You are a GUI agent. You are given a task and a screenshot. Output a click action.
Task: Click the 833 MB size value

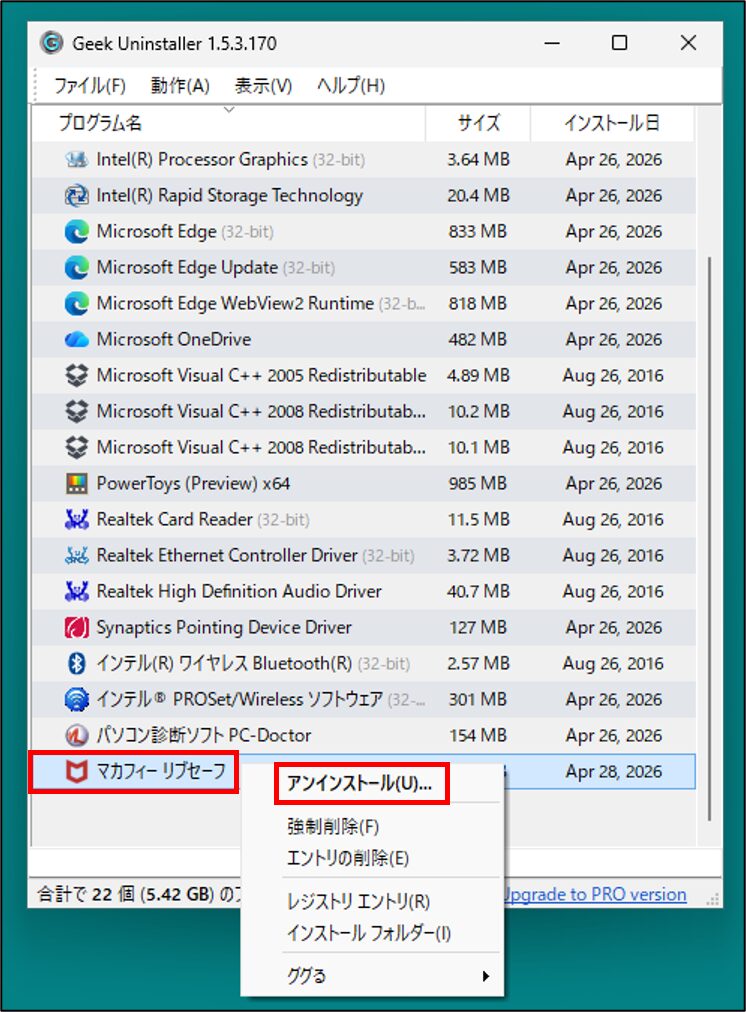(478, 232)
